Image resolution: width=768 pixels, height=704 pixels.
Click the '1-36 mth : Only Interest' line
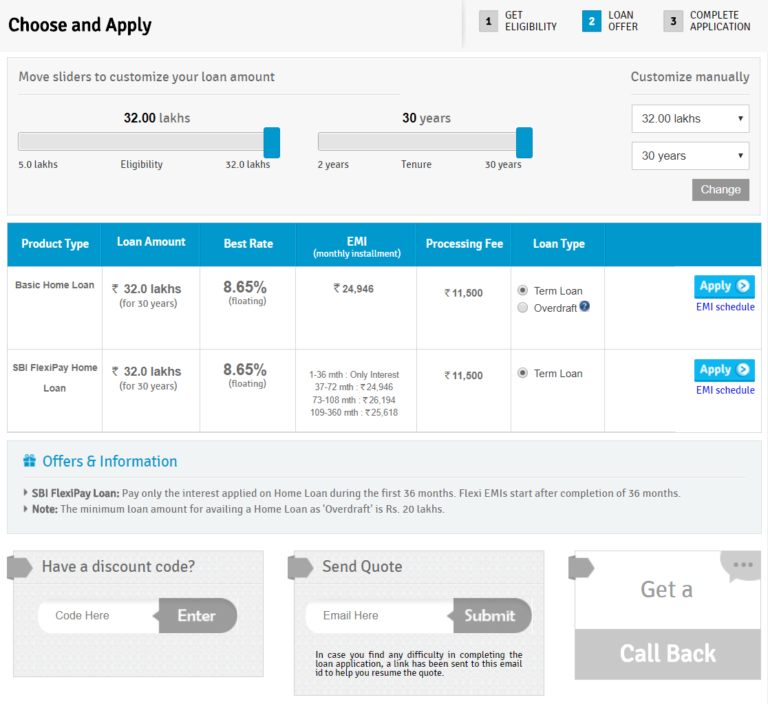(354, 375)
